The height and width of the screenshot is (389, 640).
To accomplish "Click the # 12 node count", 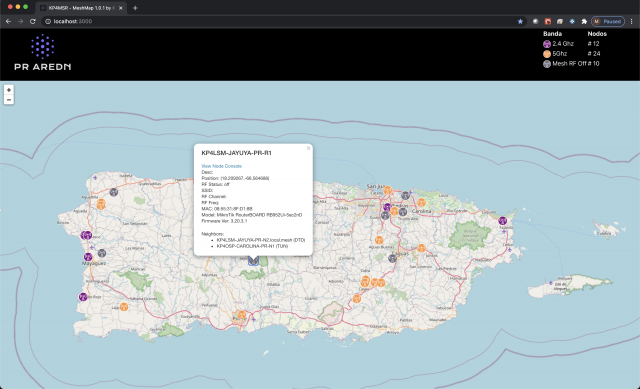I will [x=593, y=44].
